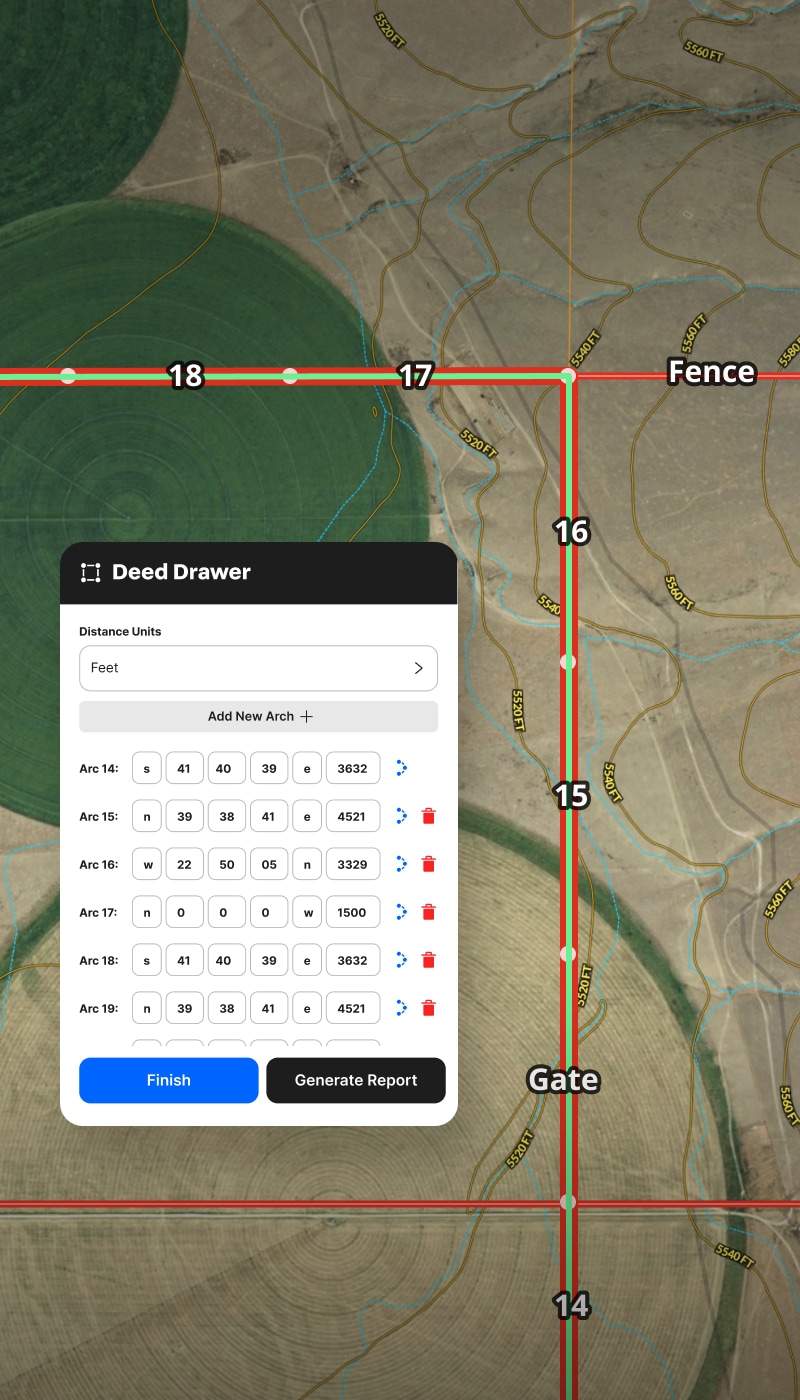800x1400 pixels.
Task: Click the curve icon for Arc 14
Action: 401,769
